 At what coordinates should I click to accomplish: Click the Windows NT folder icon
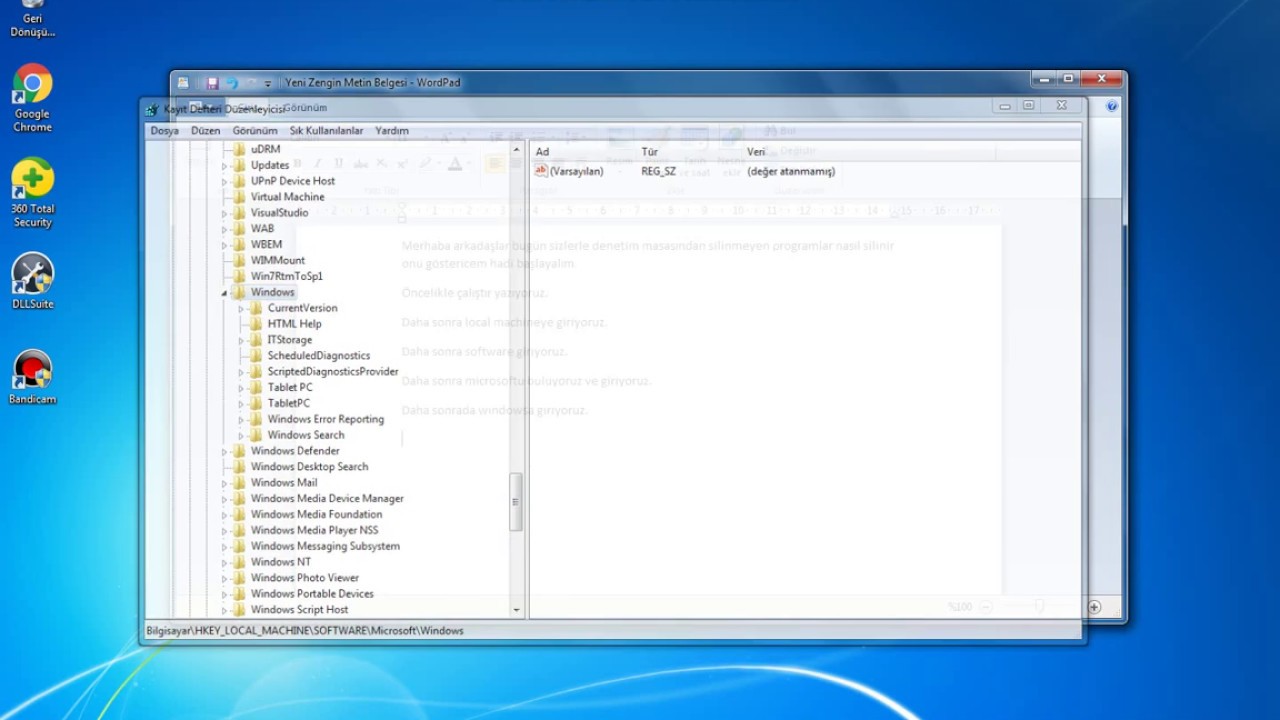[x=238, y=562]
